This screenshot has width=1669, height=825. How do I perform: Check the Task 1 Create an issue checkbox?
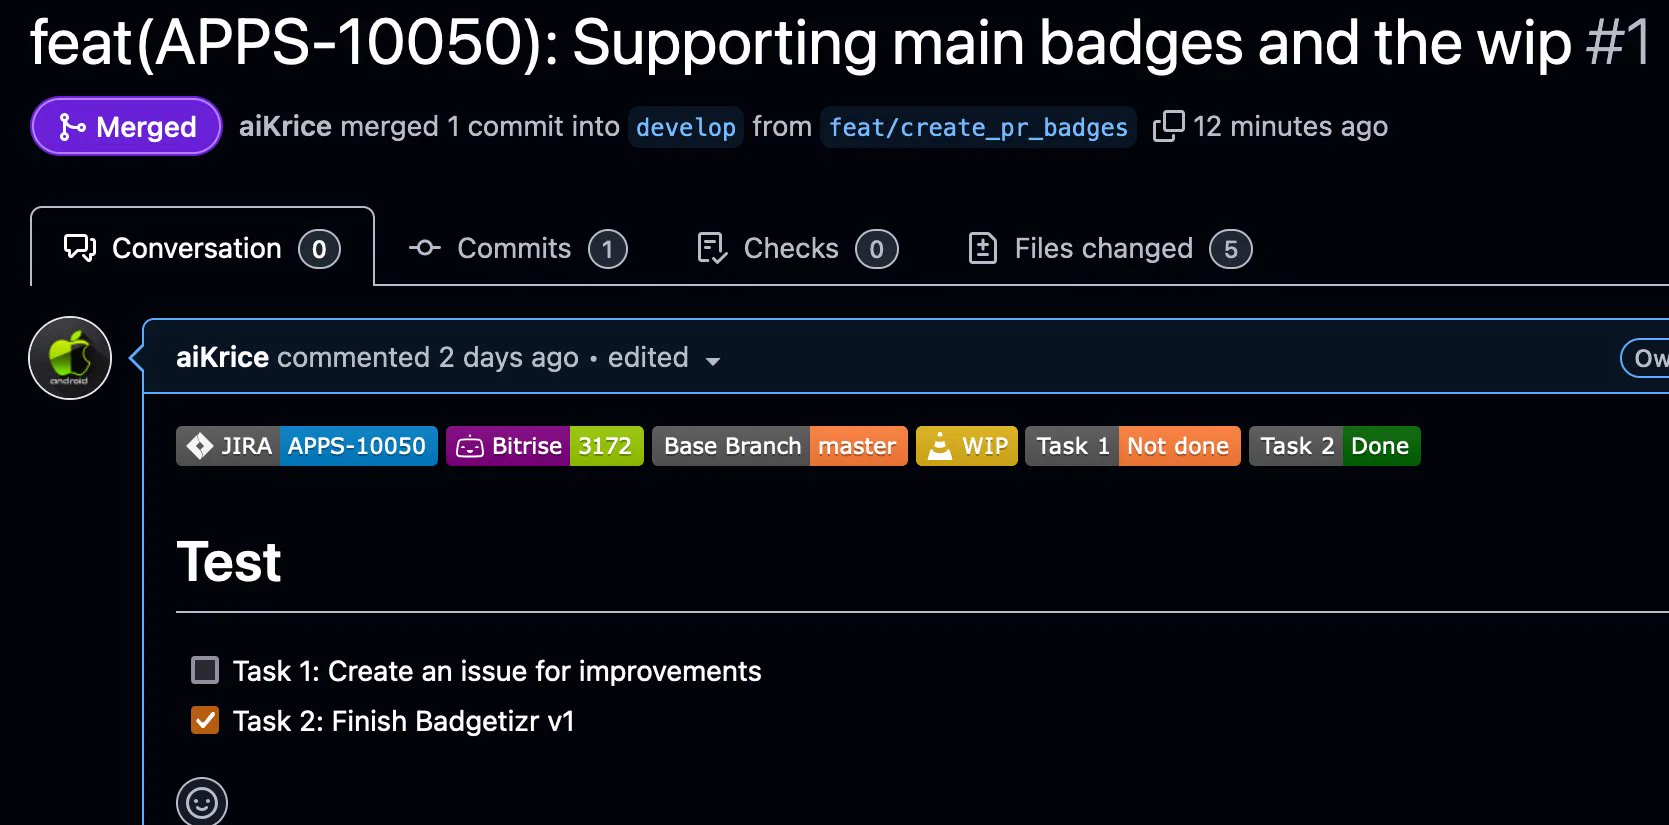(205, 670)
